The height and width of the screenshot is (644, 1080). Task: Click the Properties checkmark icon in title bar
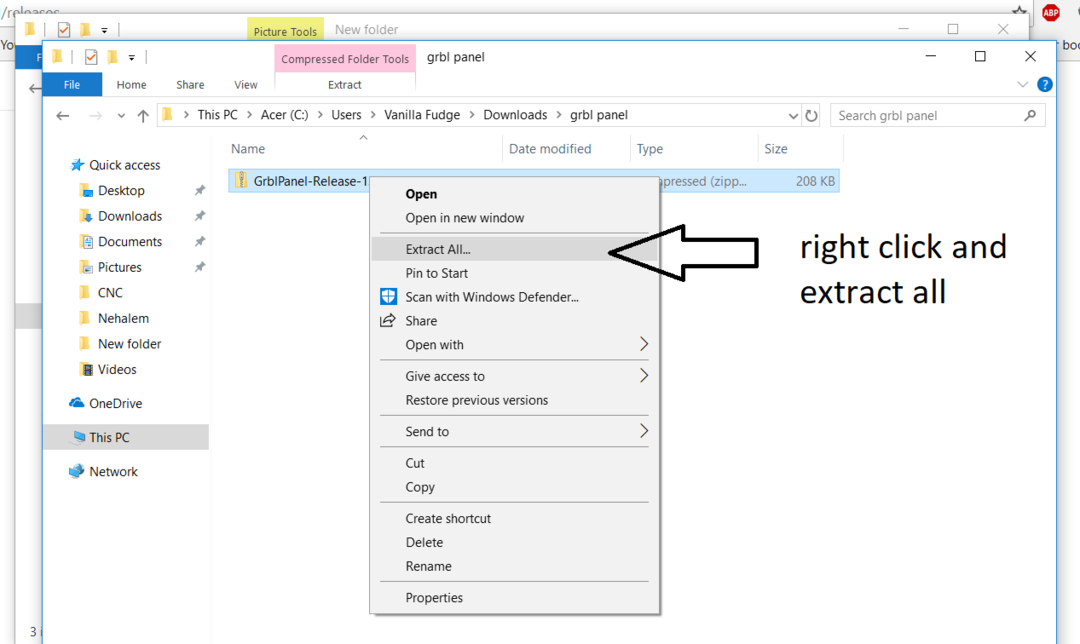91,57
